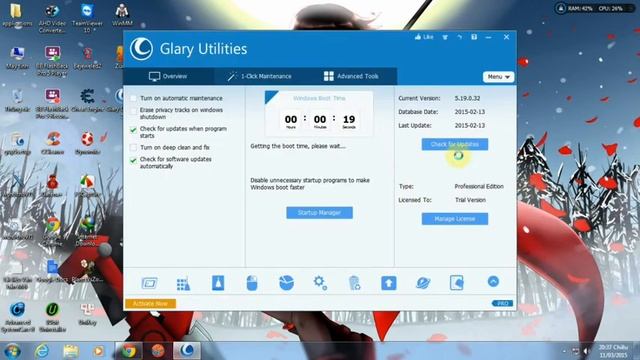Click the thumbs-up Like button in title bar
This screenshot has height=360, width=640.
tap(424, 37)
